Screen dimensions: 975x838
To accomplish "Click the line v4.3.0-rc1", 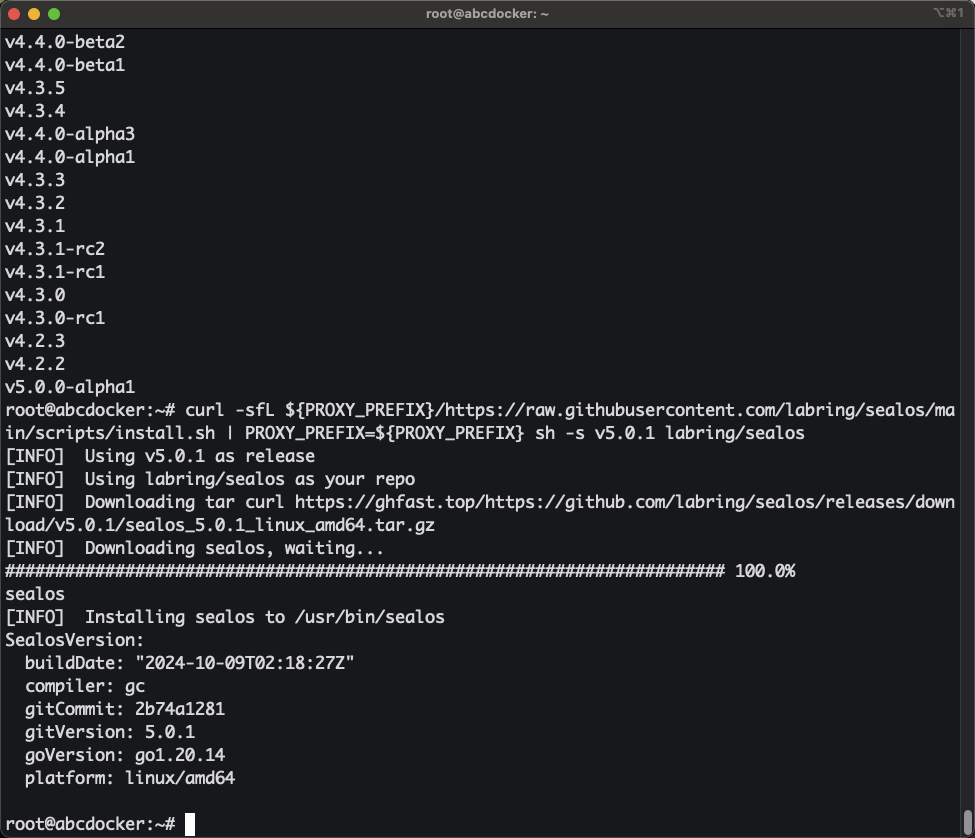I will (x=55, y=318).
